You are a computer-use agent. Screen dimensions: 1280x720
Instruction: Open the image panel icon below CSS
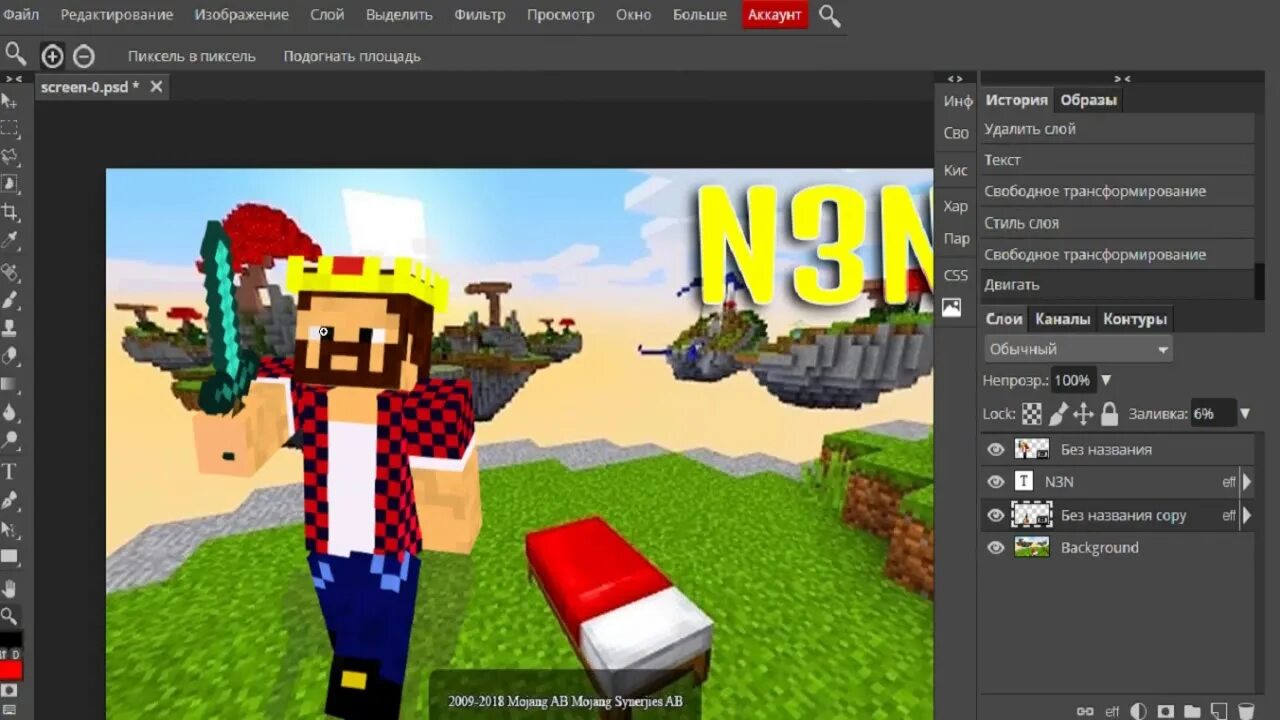click(x=952, y=307)
